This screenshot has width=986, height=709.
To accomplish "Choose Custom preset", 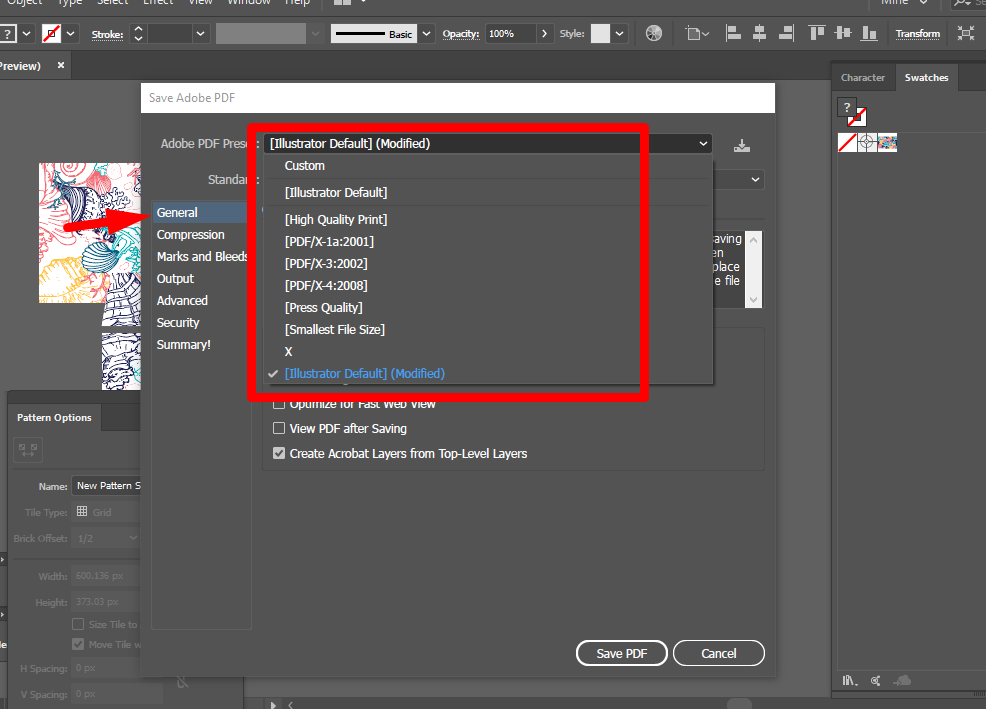I will click(304, 165).
